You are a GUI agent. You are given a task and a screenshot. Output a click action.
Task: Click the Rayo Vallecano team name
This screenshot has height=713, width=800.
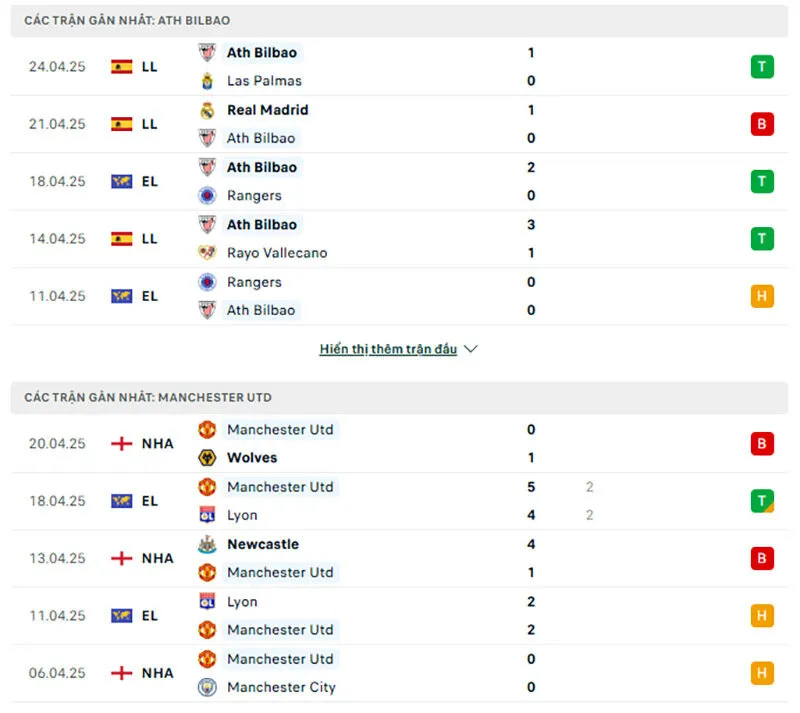pos(277,253)
